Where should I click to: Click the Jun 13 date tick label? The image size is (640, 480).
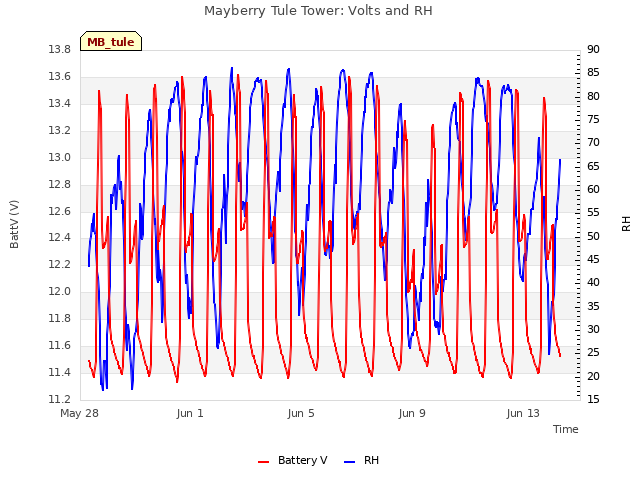tap(523, 413)
